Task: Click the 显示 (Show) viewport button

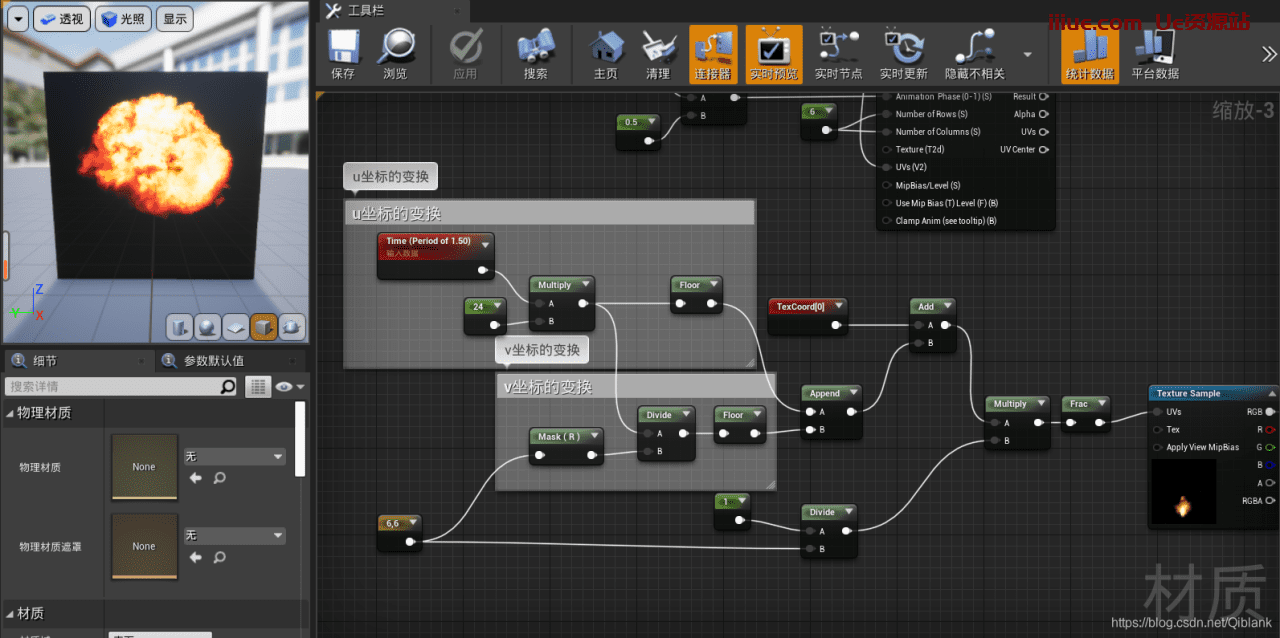Action: point(175,19)
